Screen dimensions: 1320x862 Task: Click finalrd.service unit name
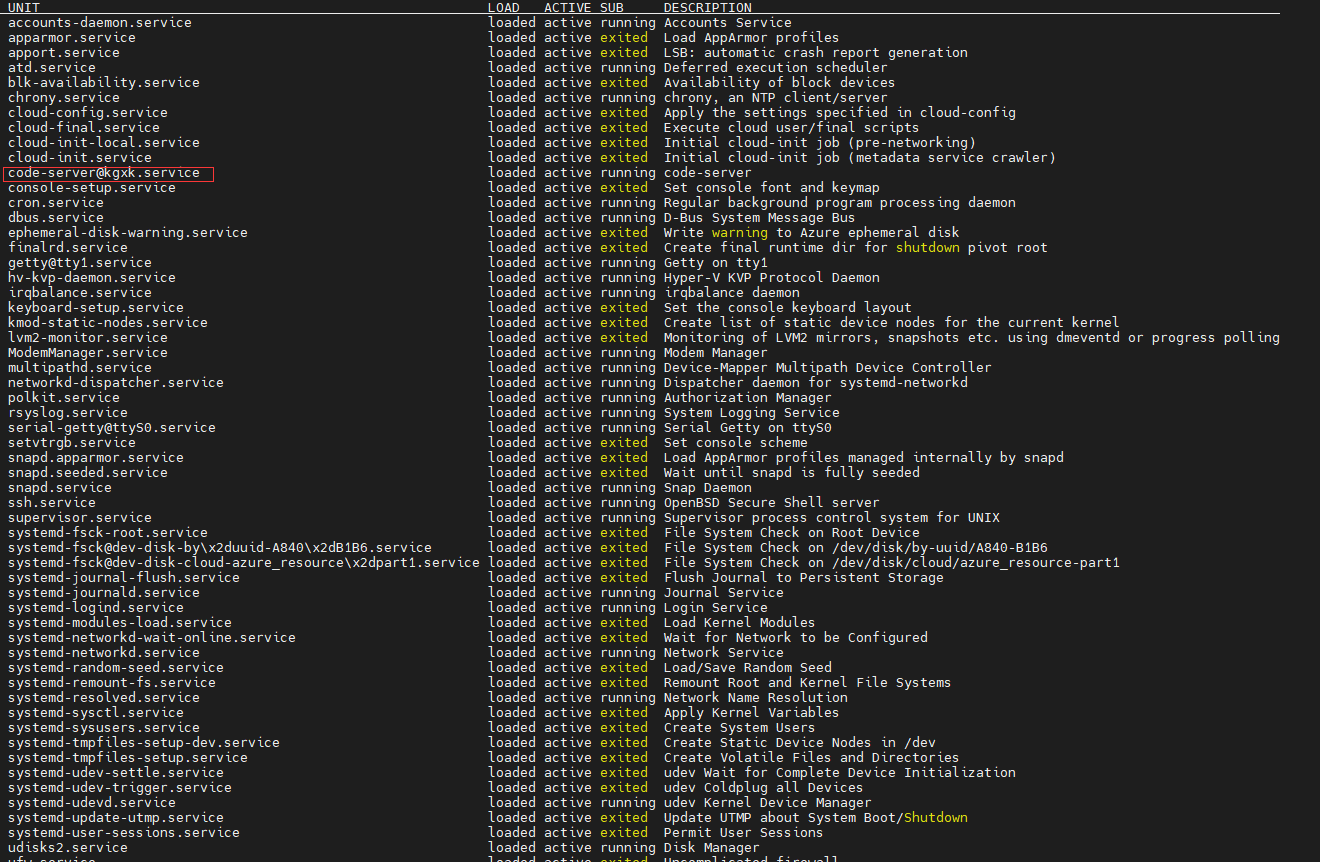coord(68,248)
